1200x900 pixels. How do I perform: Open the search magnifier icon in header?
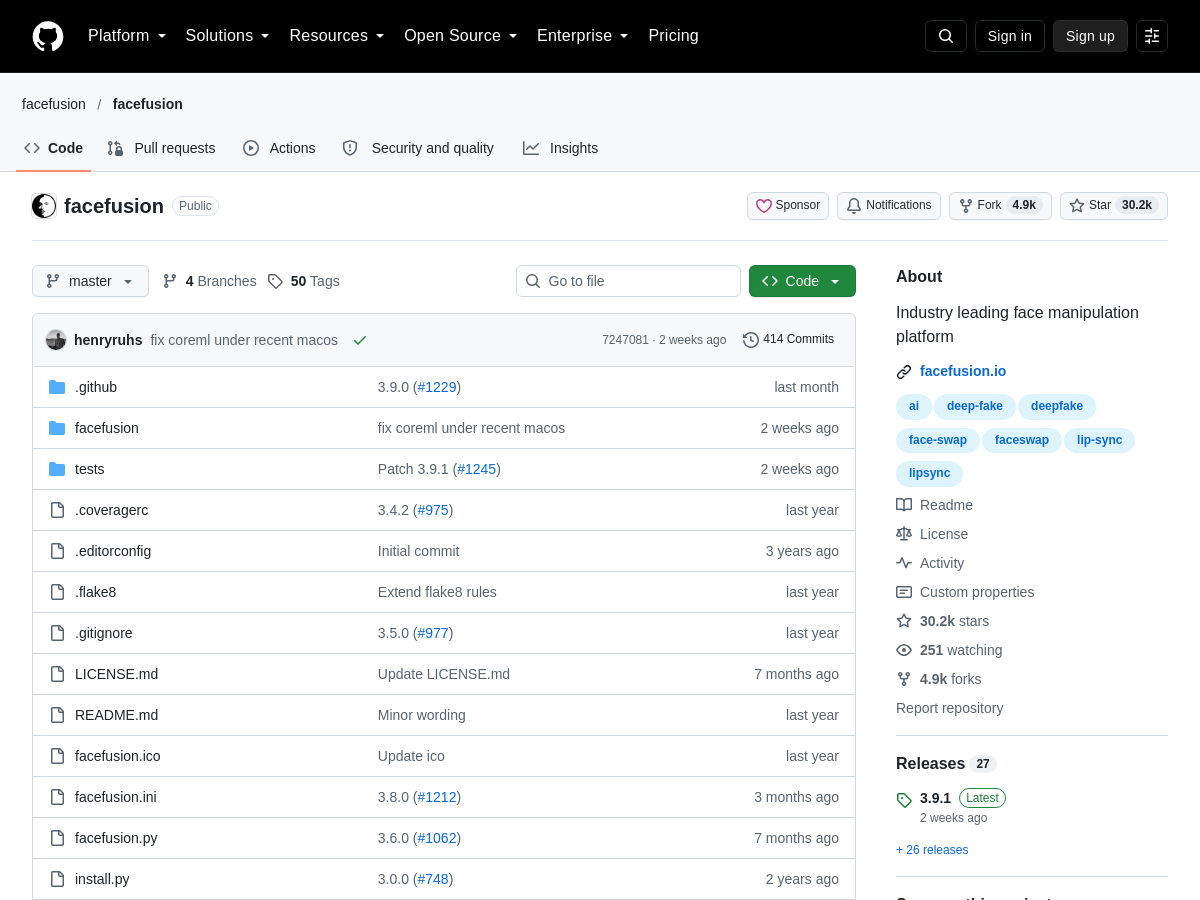pyautogui.click(x=946, y=36)
